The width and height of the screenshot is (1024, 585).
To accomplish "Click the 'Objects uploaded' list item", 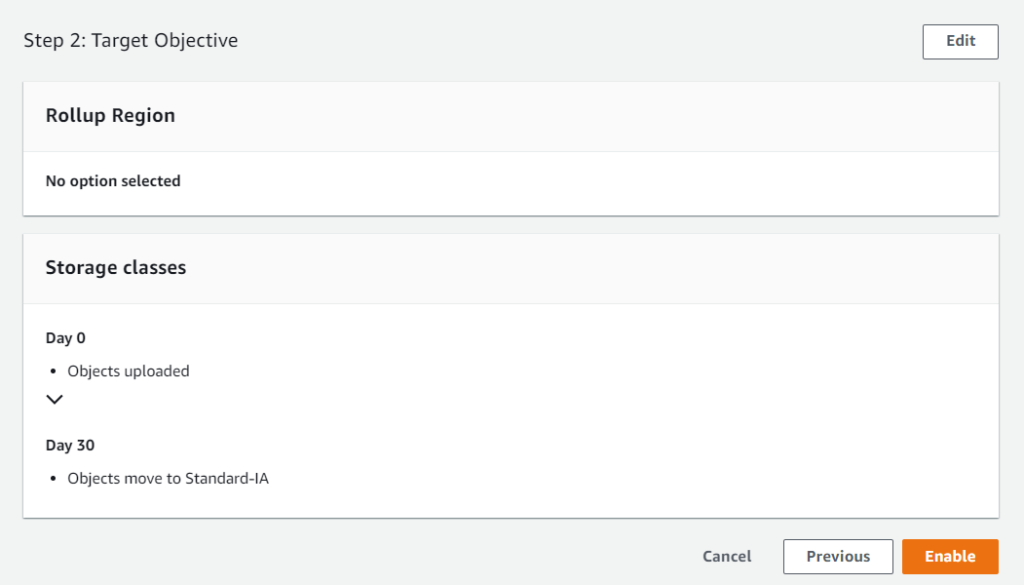I will (128, 371).
